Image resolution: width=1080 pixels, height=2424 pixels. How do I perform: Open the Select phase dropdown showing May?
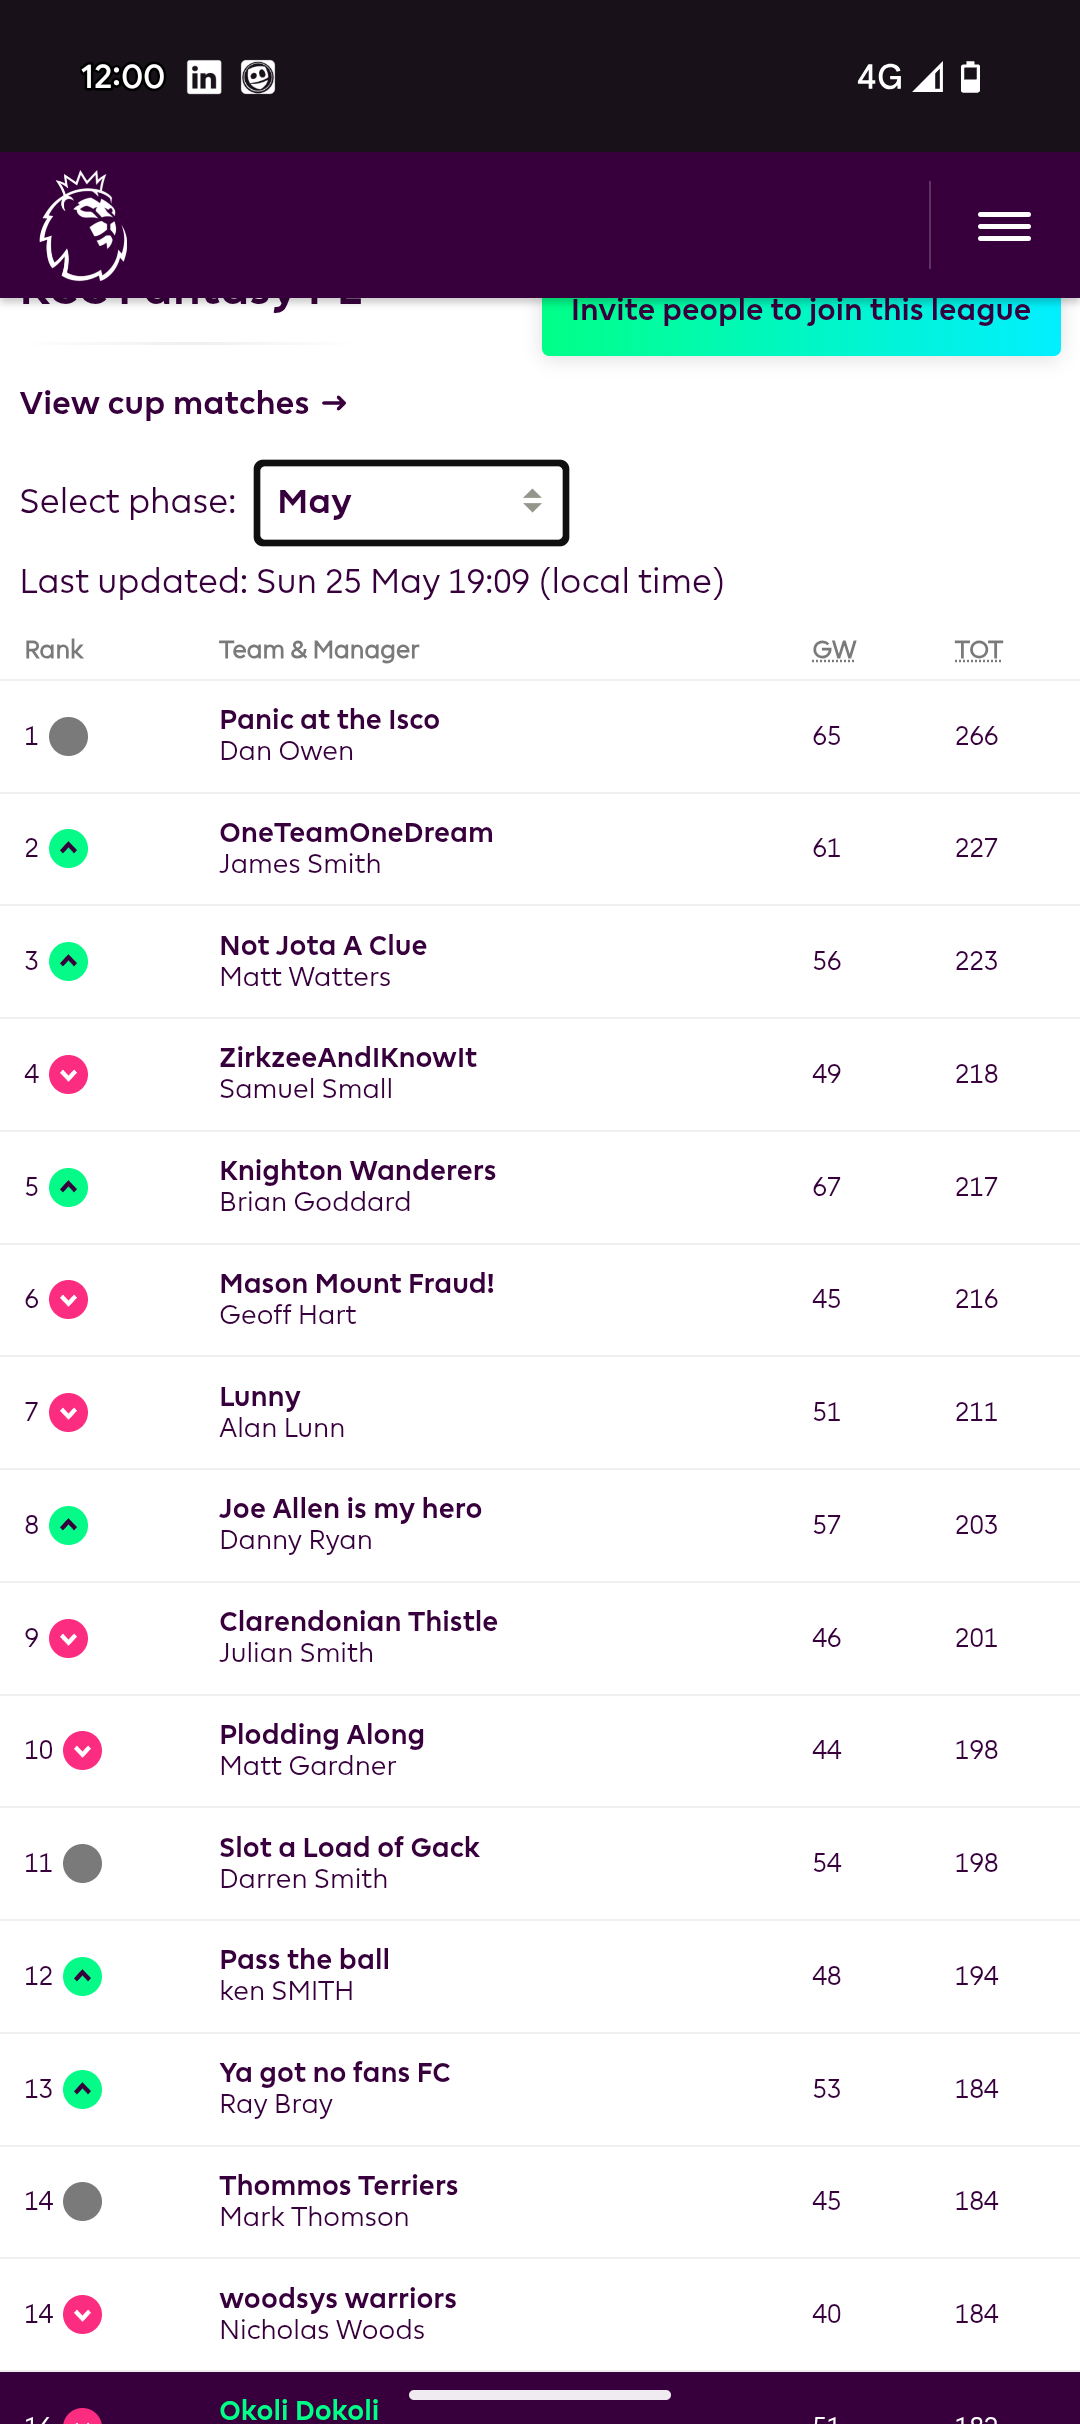pyautogui.click(x=411, y=503)
